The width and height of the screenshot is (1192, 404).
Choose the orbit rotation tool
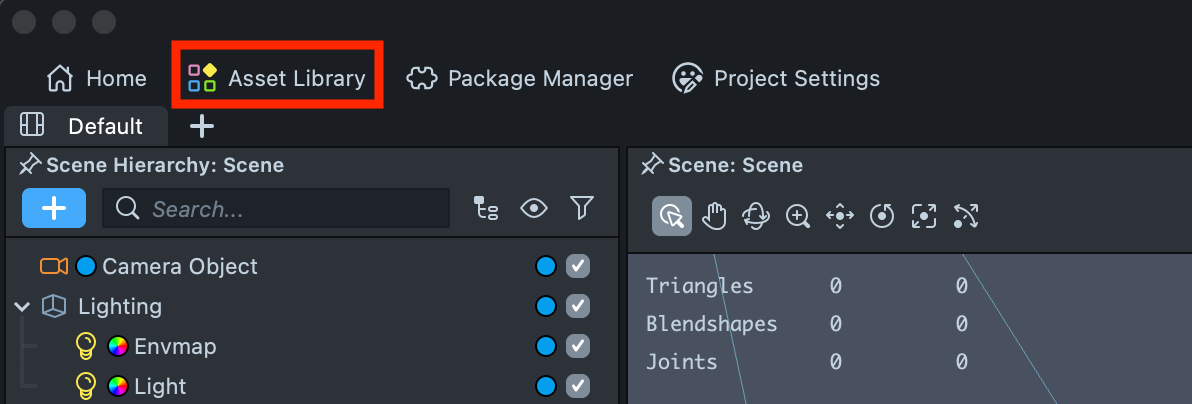(x=755, y=215)
